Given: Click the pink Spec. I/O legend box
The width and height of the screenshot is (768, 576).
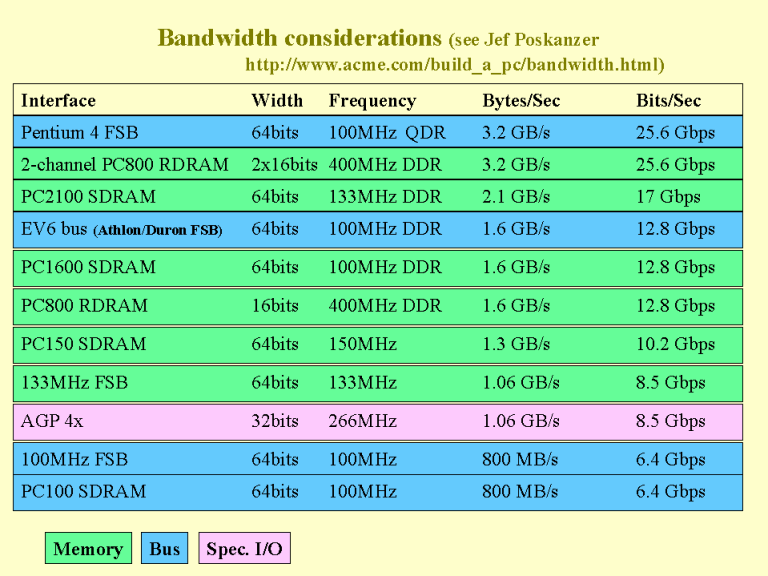Looking at the screenshot, I should point(244,548).
